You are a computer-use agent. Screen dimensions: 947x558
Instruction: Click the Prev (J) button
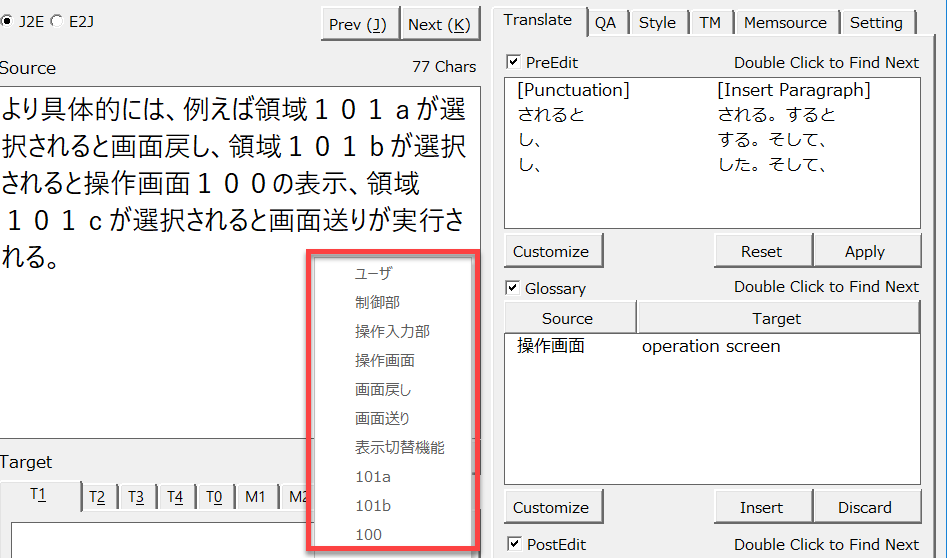pos(358,24)
